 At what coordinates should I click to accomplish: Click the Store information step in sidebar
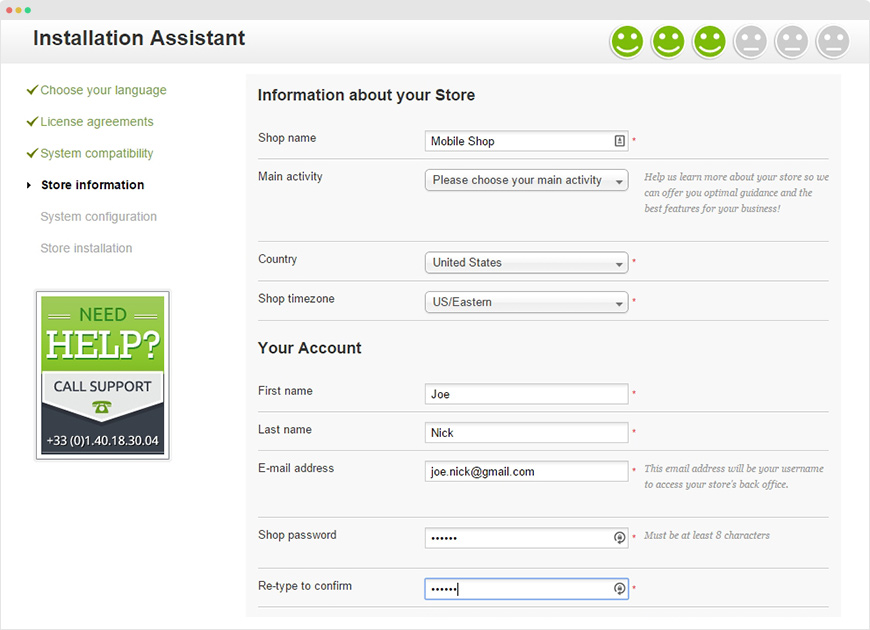click(x=92, y=185)
